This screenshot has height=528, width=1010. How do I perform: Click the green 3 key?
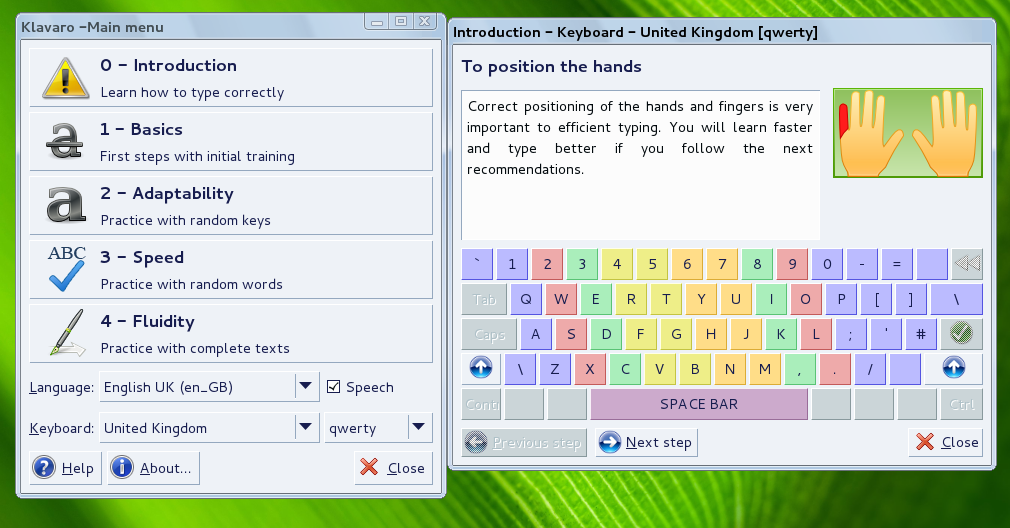click(x=582, y=264)
